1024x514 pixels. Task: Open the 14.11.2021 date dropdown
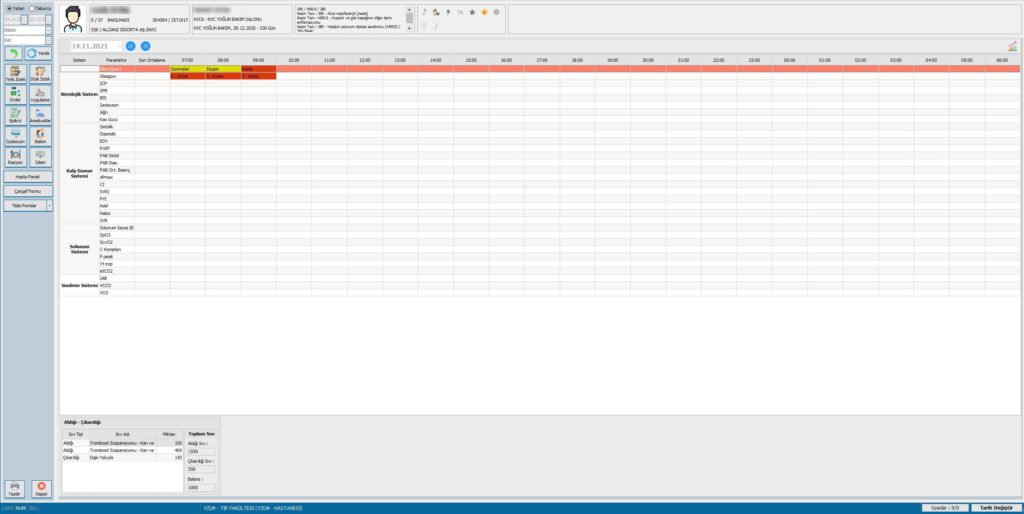pyautogui.click(x=118, y=46)
